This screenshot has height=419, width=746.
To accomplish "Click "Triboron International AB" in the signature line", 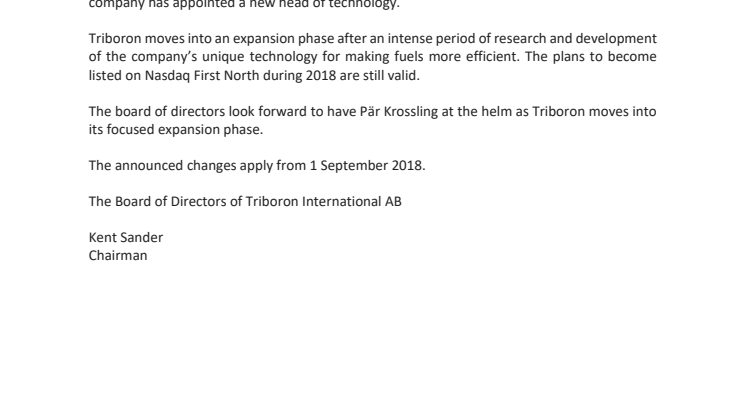I will coord(324,202).
